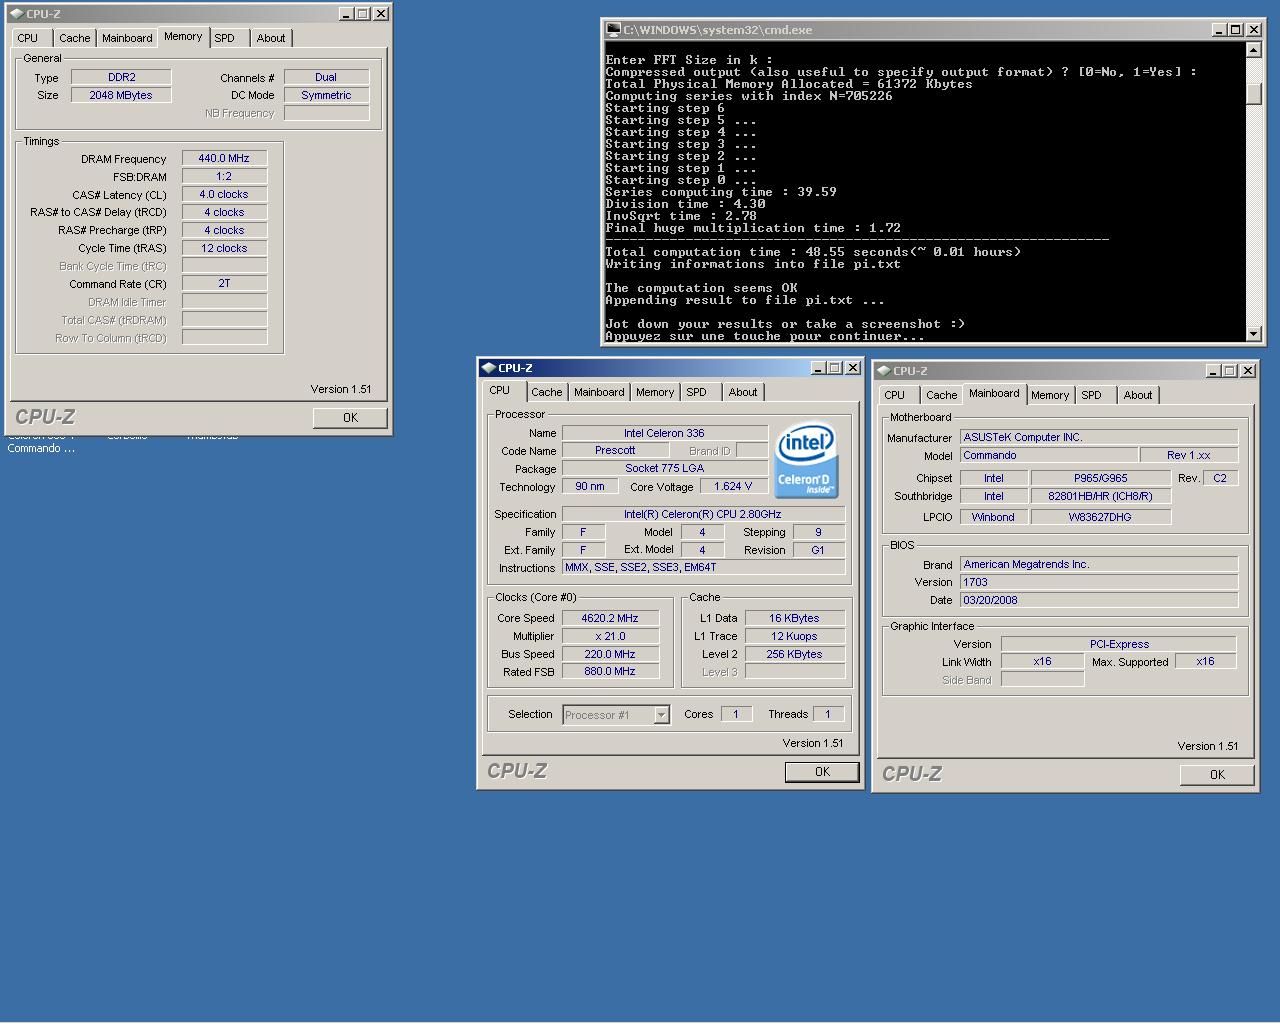
Task: Minimize the CPU-Z memory window
Action: [x=346, y=14]
